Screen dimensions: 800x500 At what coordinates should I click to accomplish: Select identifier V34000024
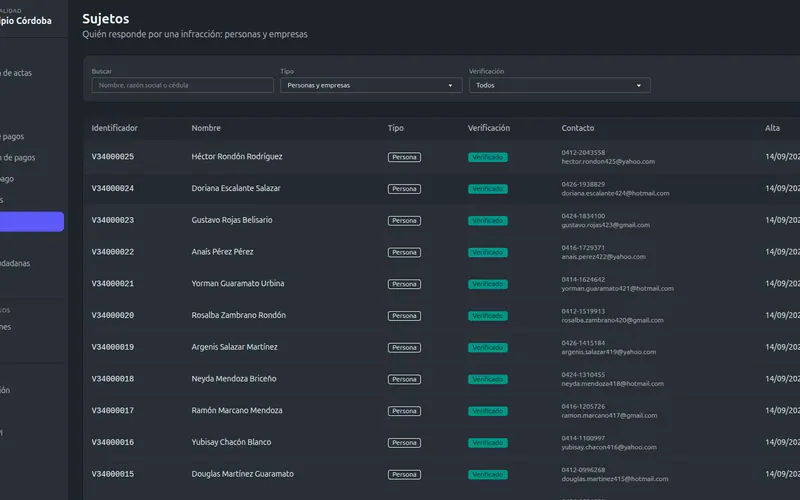pos(113,188)
